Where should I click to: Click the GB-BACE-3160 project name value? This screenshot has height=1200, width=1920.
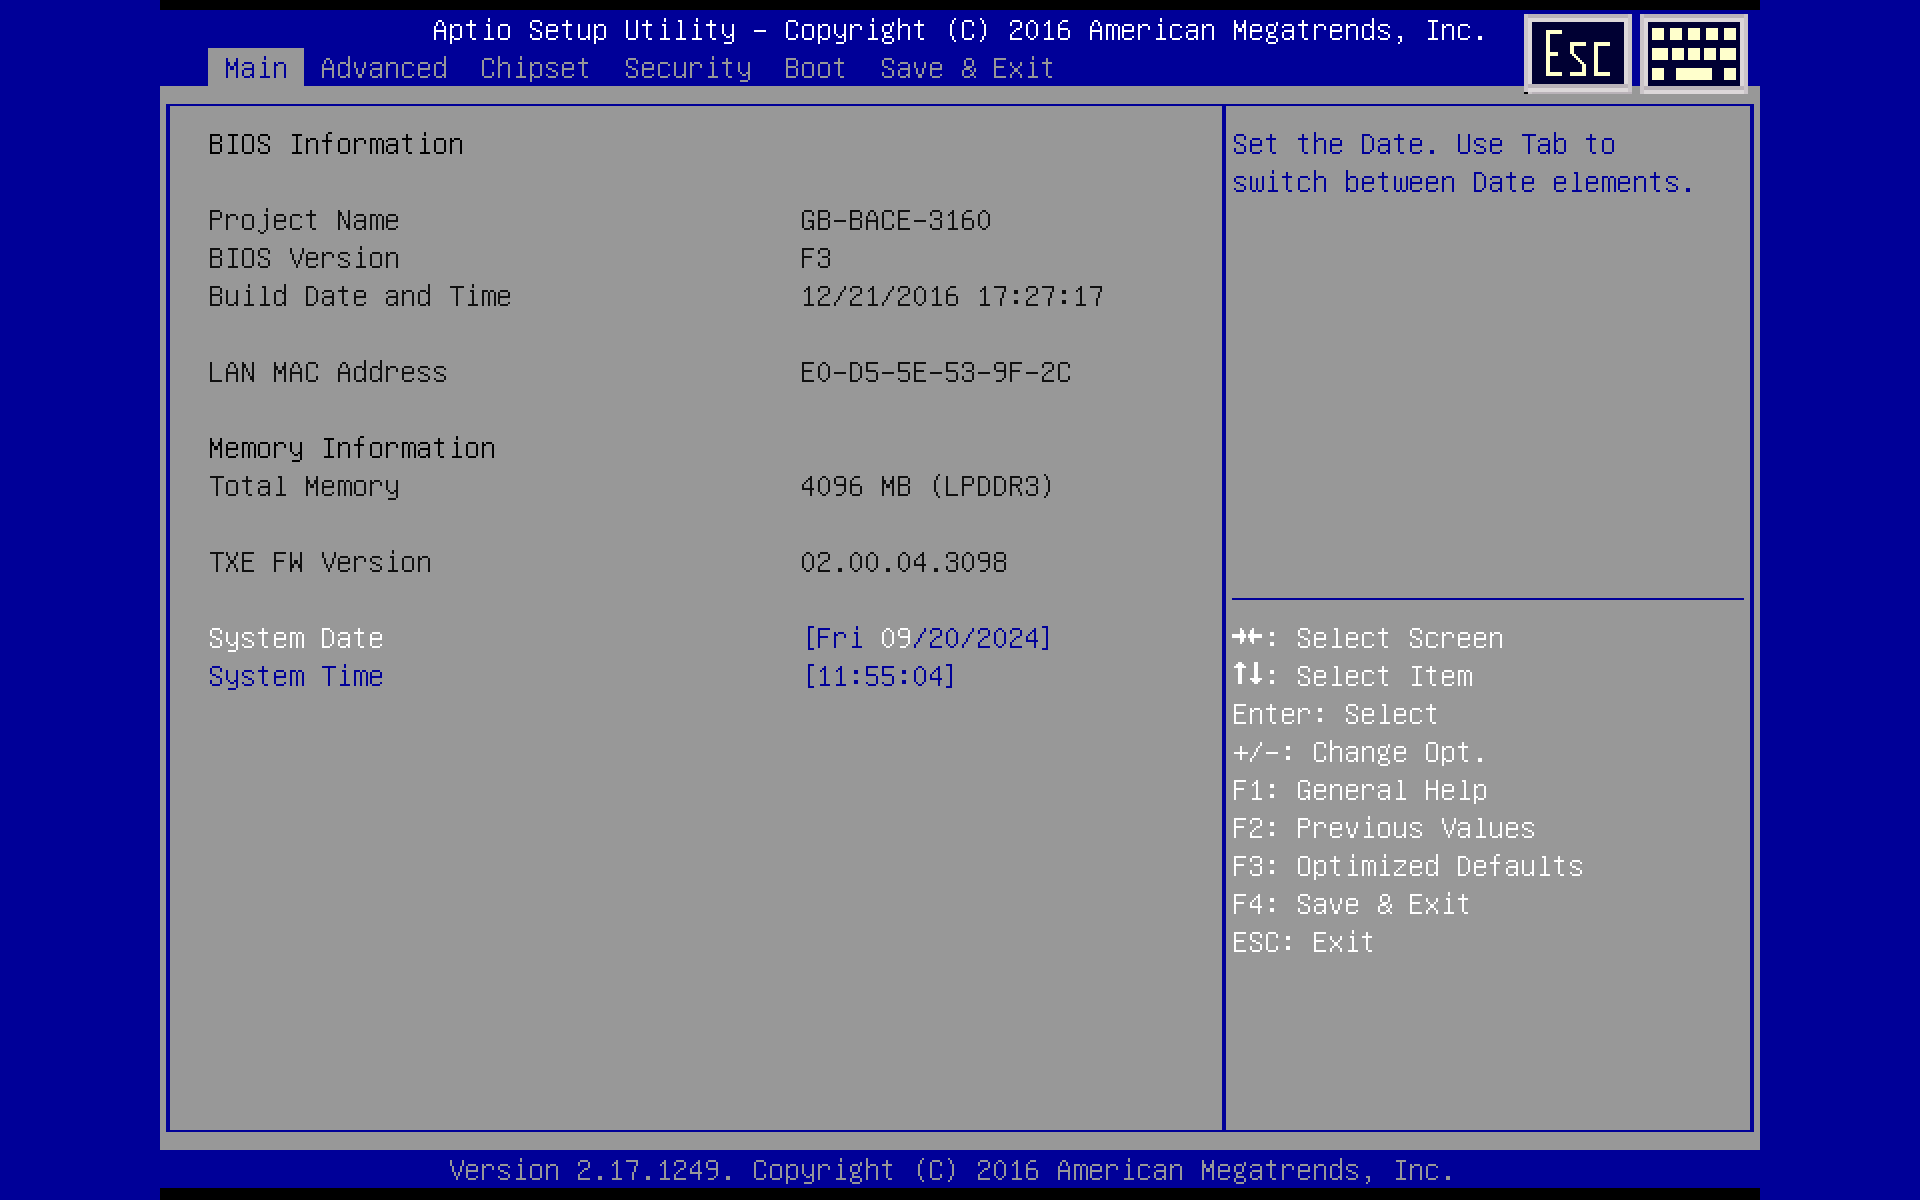pyautogui.click(x=896, y=220)
